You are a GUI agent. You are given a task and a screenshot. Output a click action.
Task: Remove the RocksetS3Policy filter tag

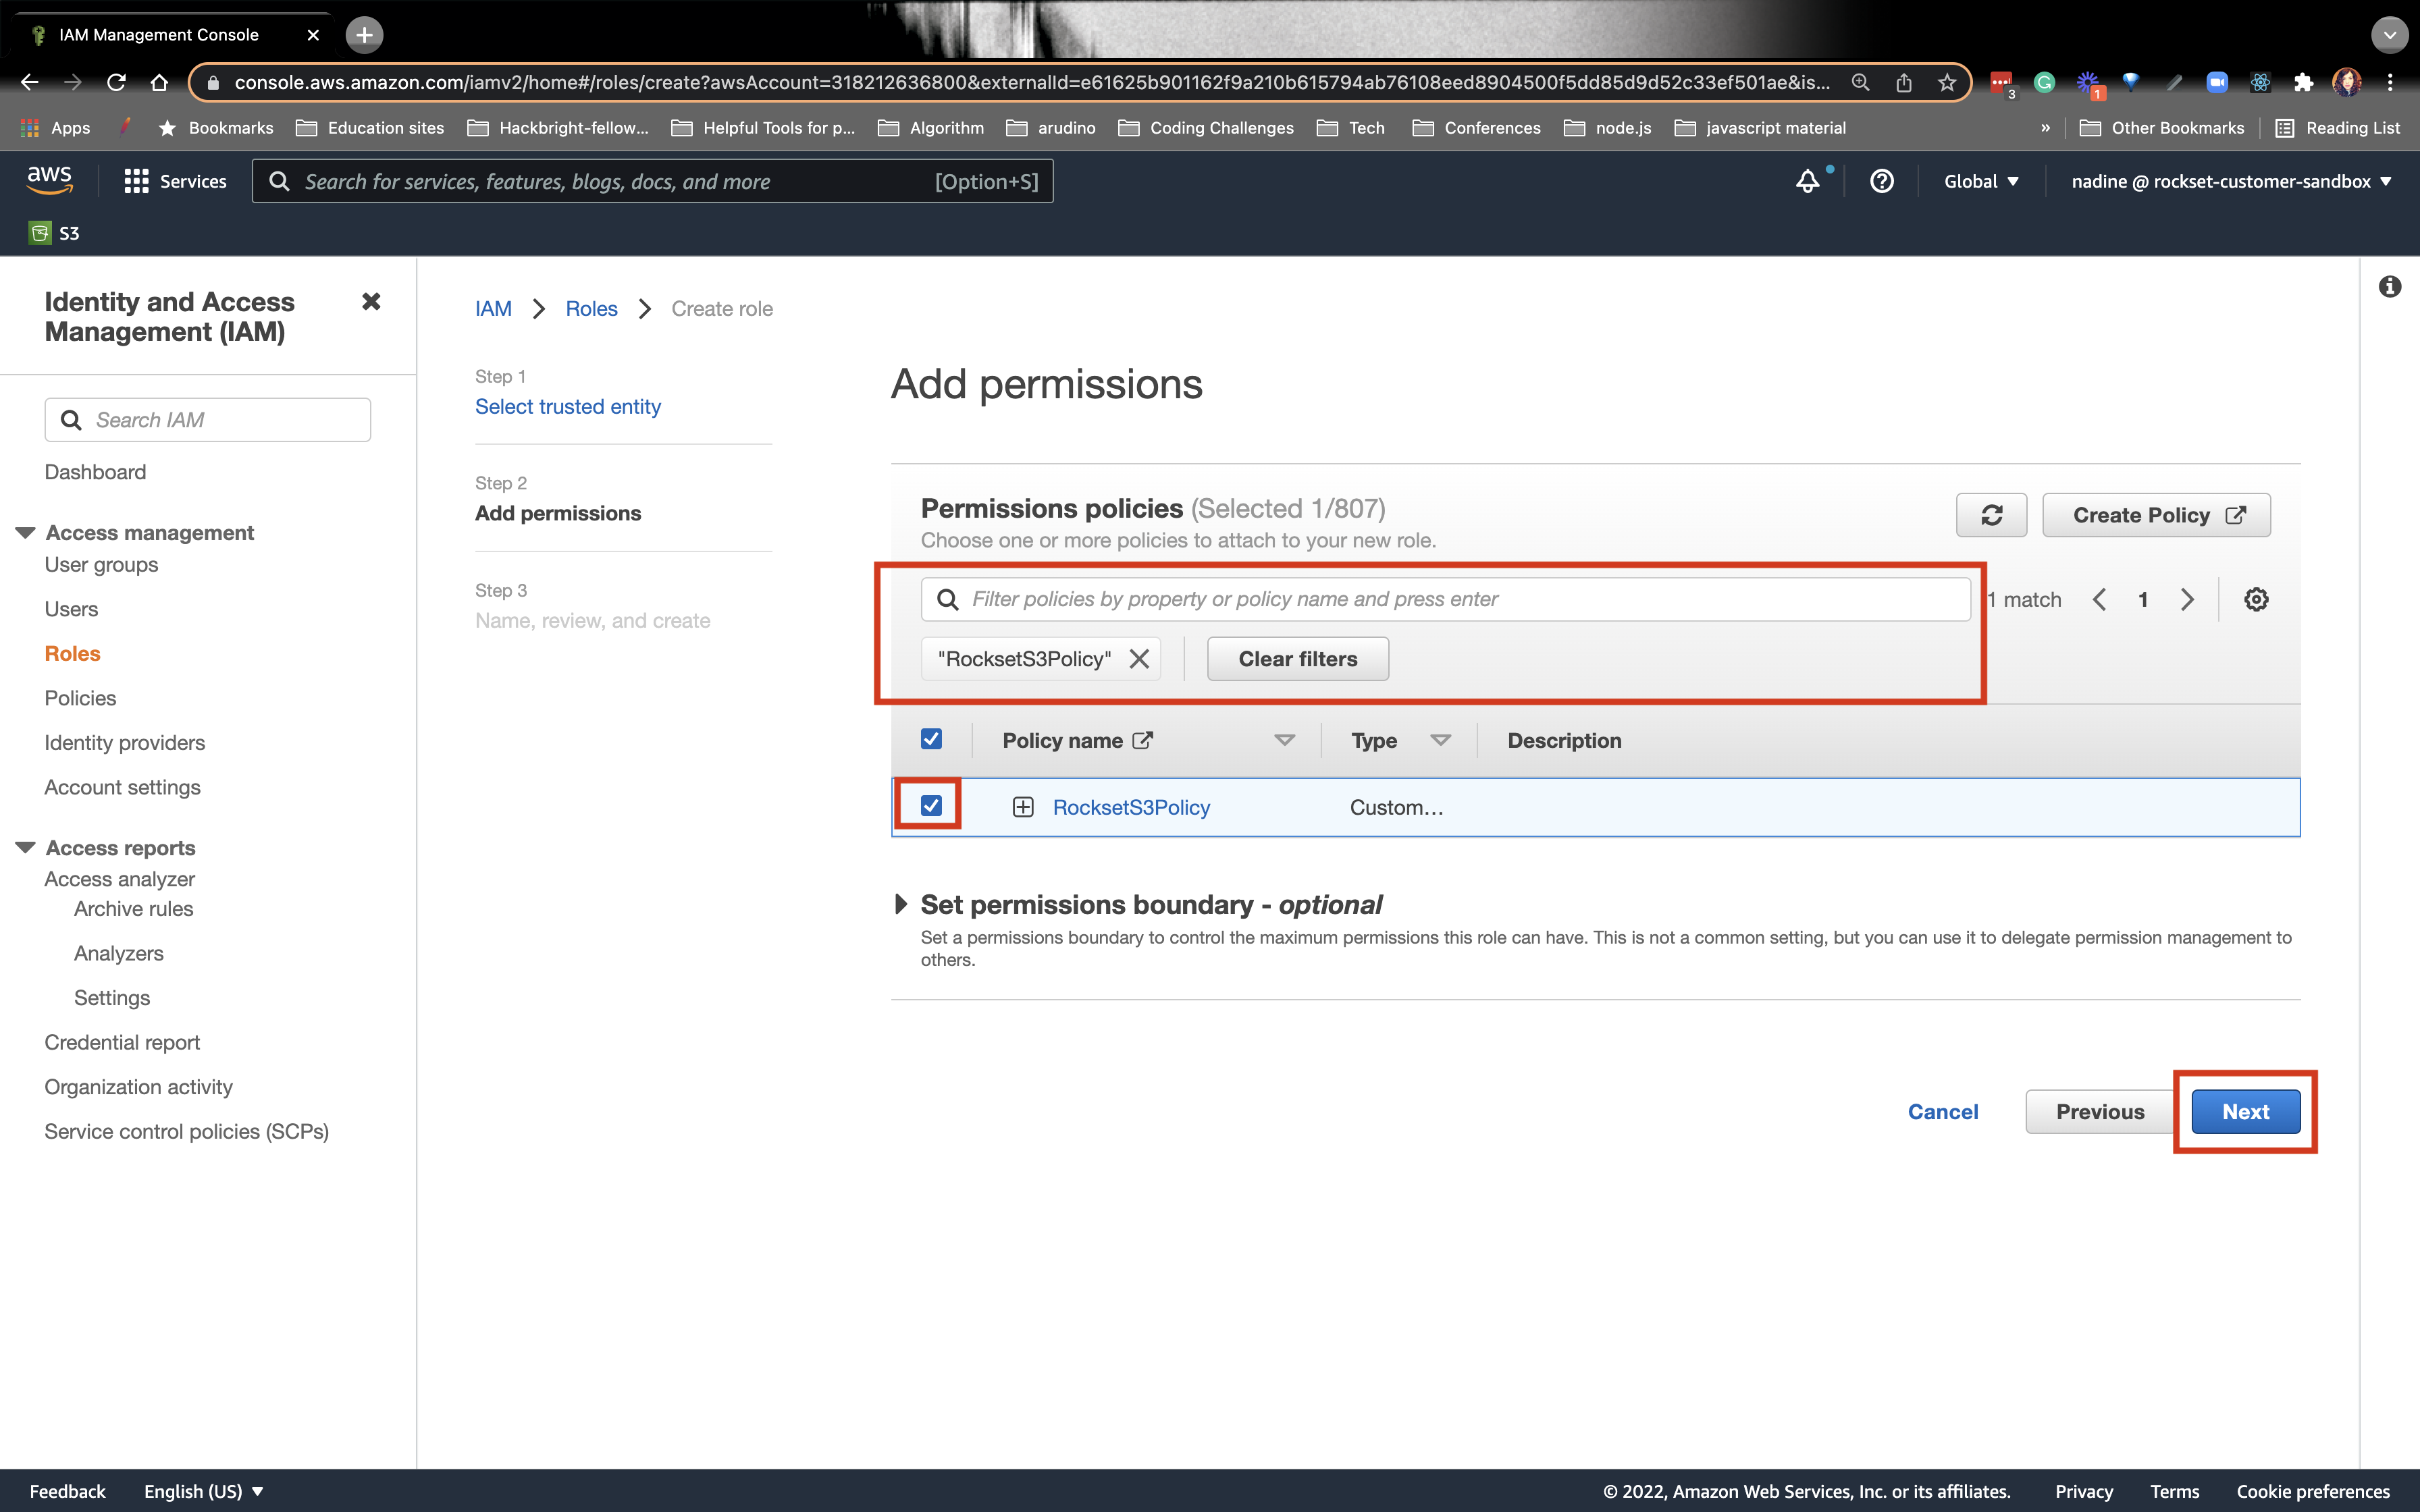tap(1139, 659)
